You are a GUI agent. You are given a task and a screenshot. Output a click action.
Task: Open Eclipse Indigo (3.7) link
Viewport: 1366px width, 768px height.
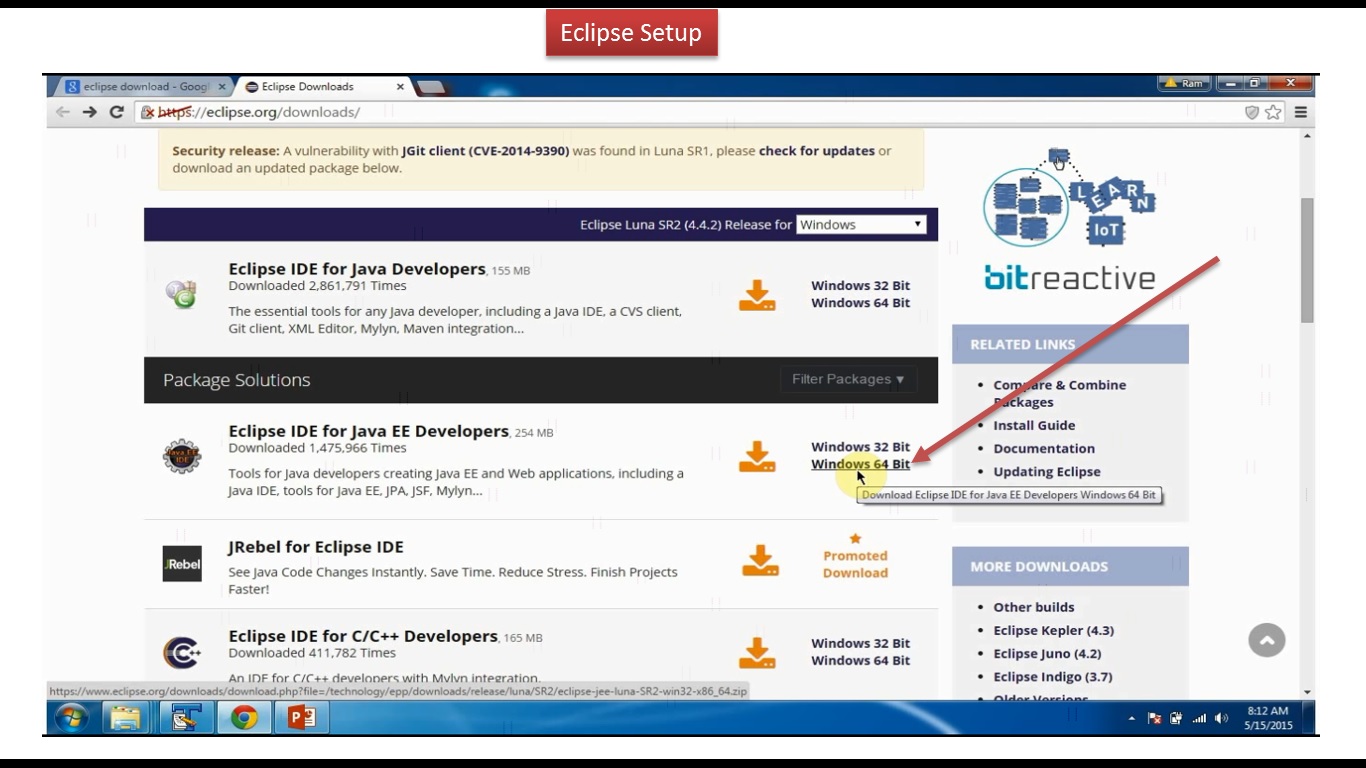pos(1053,676)
